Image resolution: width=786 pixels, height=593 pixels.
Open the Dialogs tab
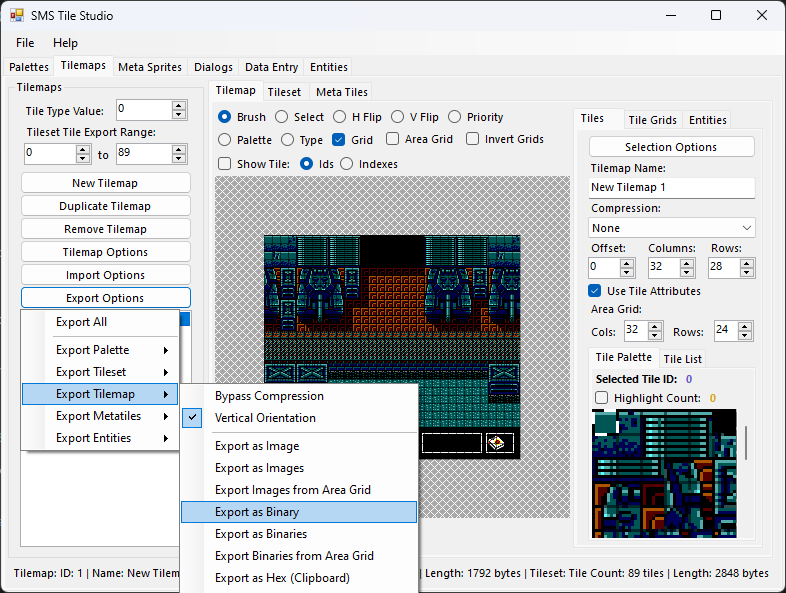coord(214,67)
